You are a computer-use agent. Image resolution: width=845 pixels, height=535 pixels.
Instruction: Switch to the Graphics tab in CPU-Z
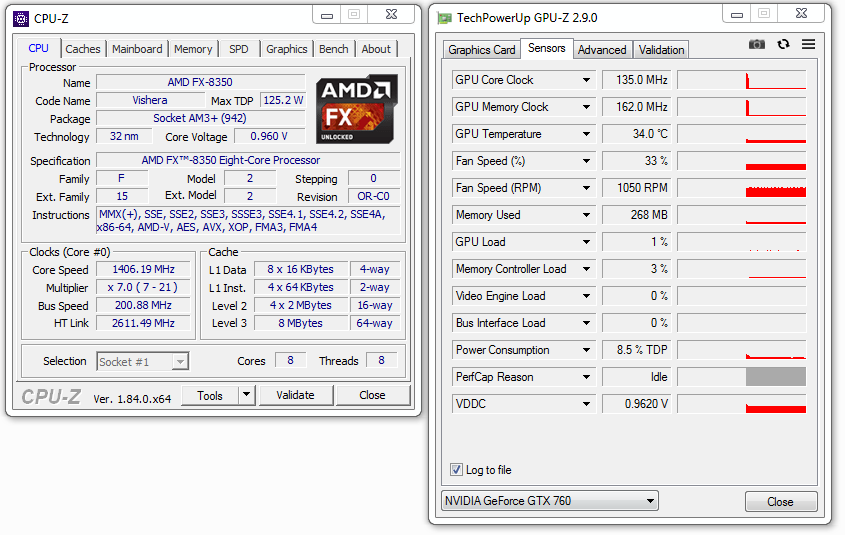coord(286,49)
